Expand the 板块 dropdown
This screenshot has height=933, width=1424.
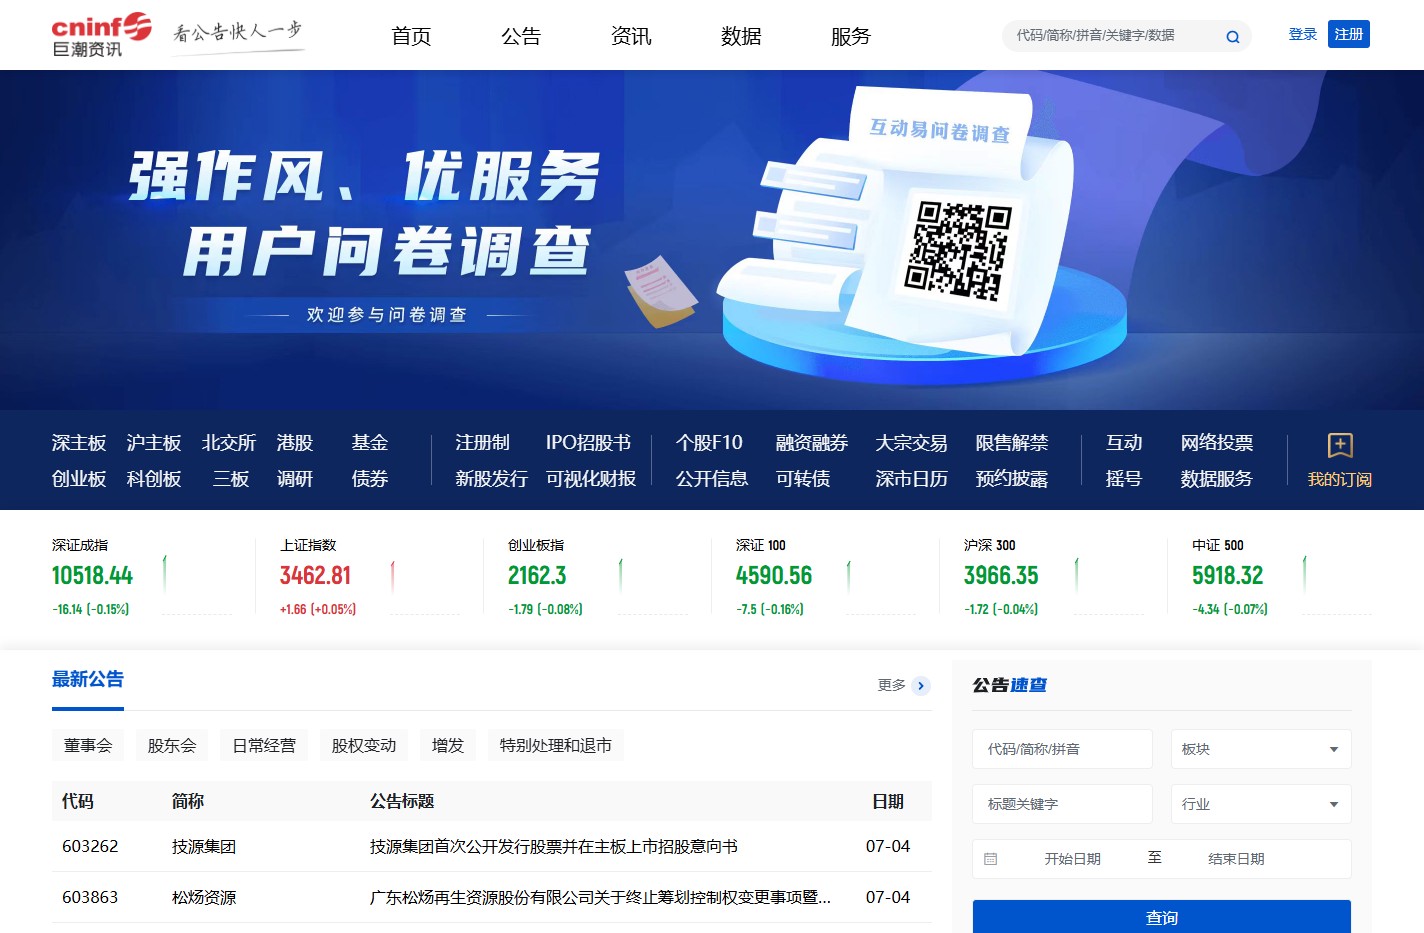(1261, 749)
